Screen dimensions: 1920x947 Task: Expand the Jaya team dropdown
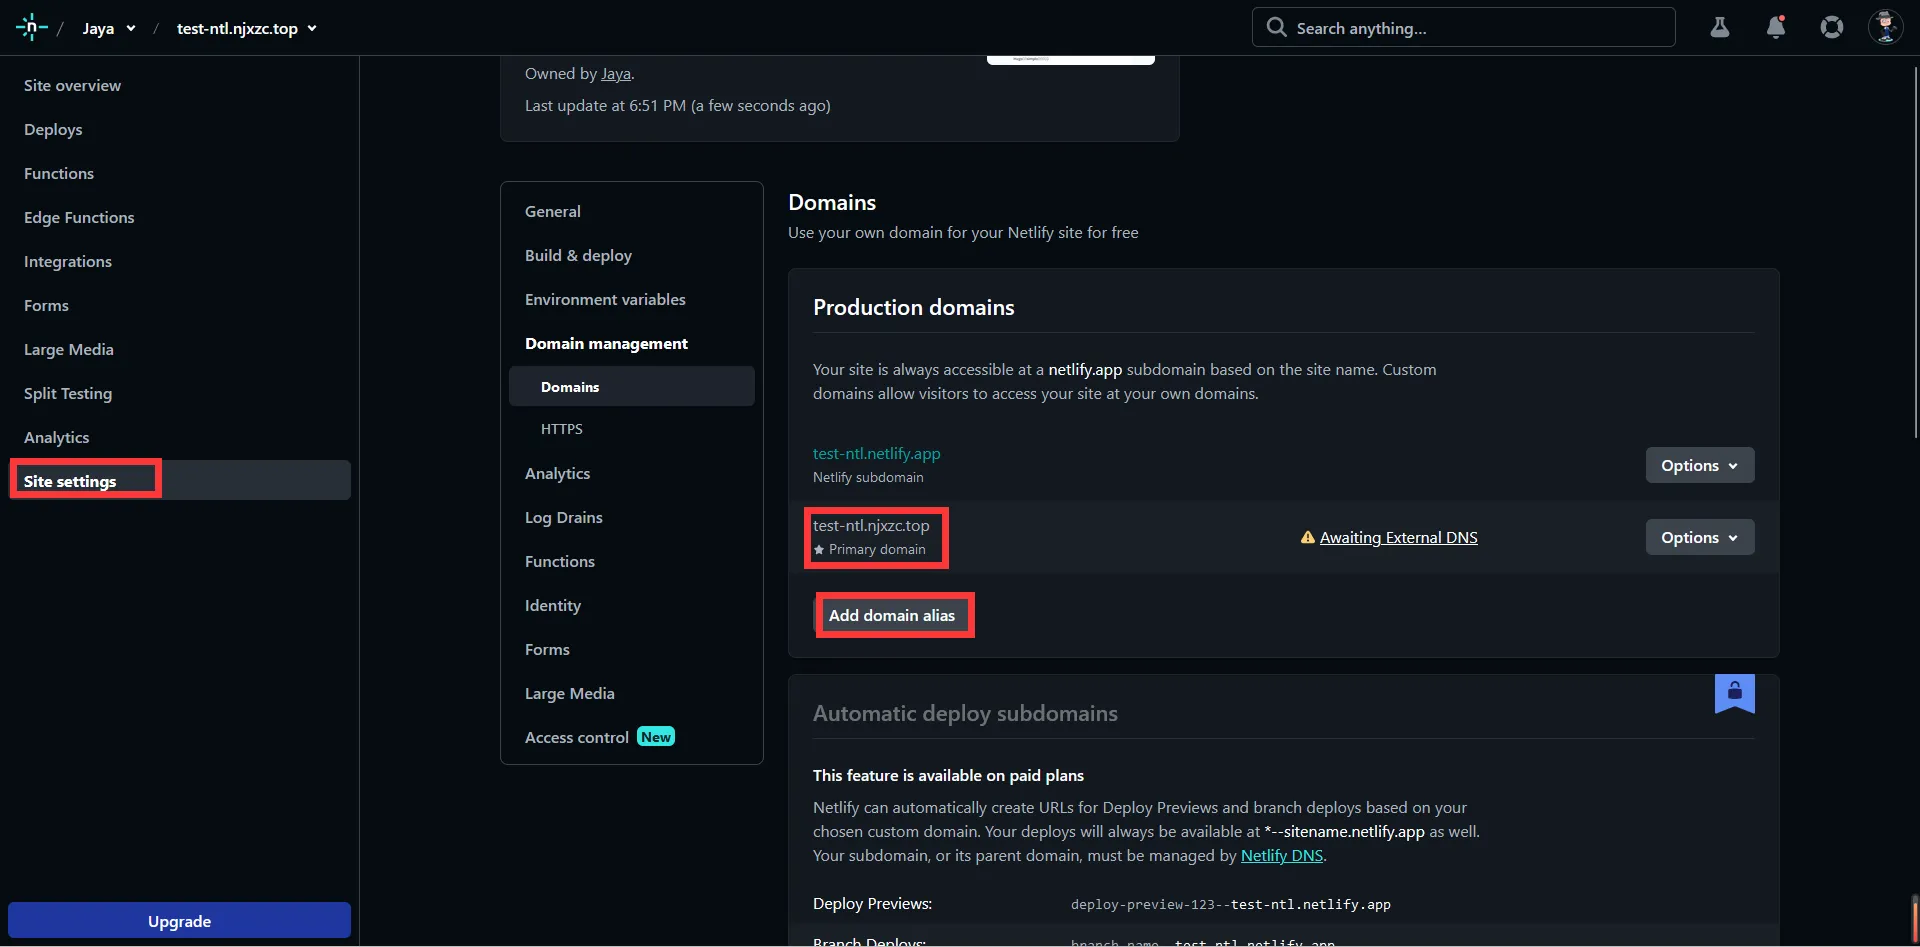point(109,29)
